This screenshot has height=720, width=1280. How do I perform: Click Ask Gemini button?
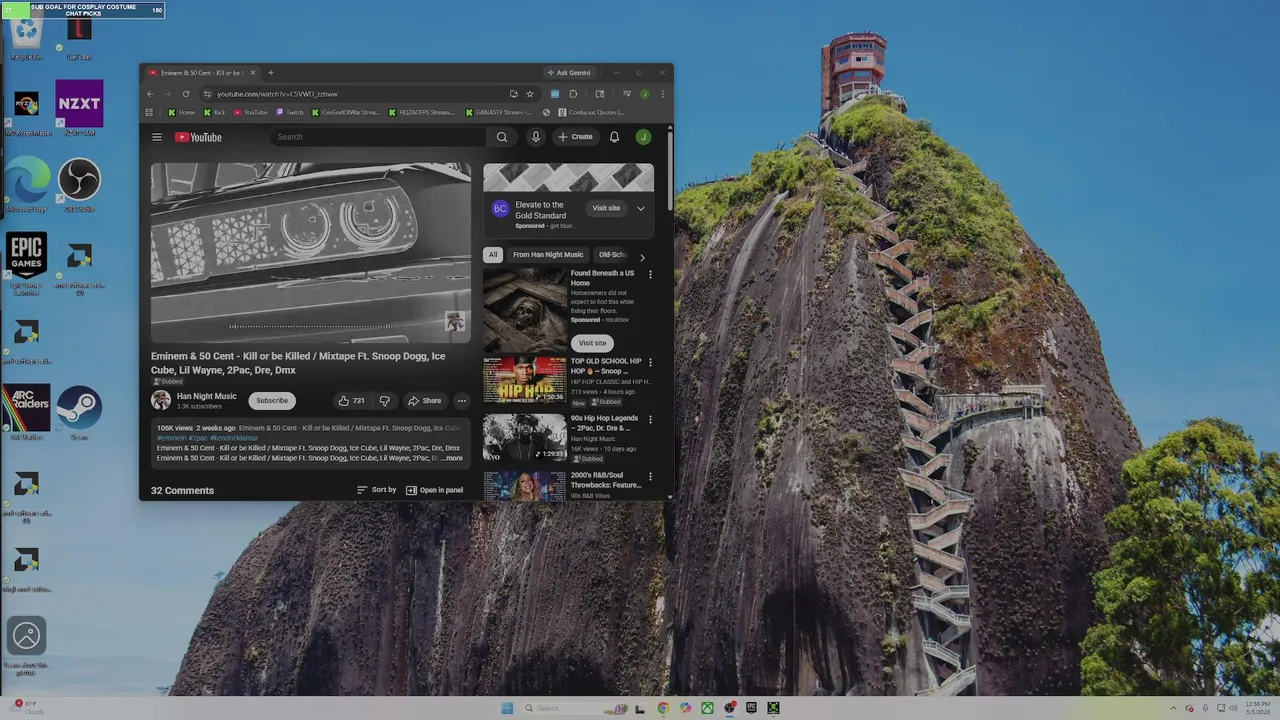tap(569, 73)
